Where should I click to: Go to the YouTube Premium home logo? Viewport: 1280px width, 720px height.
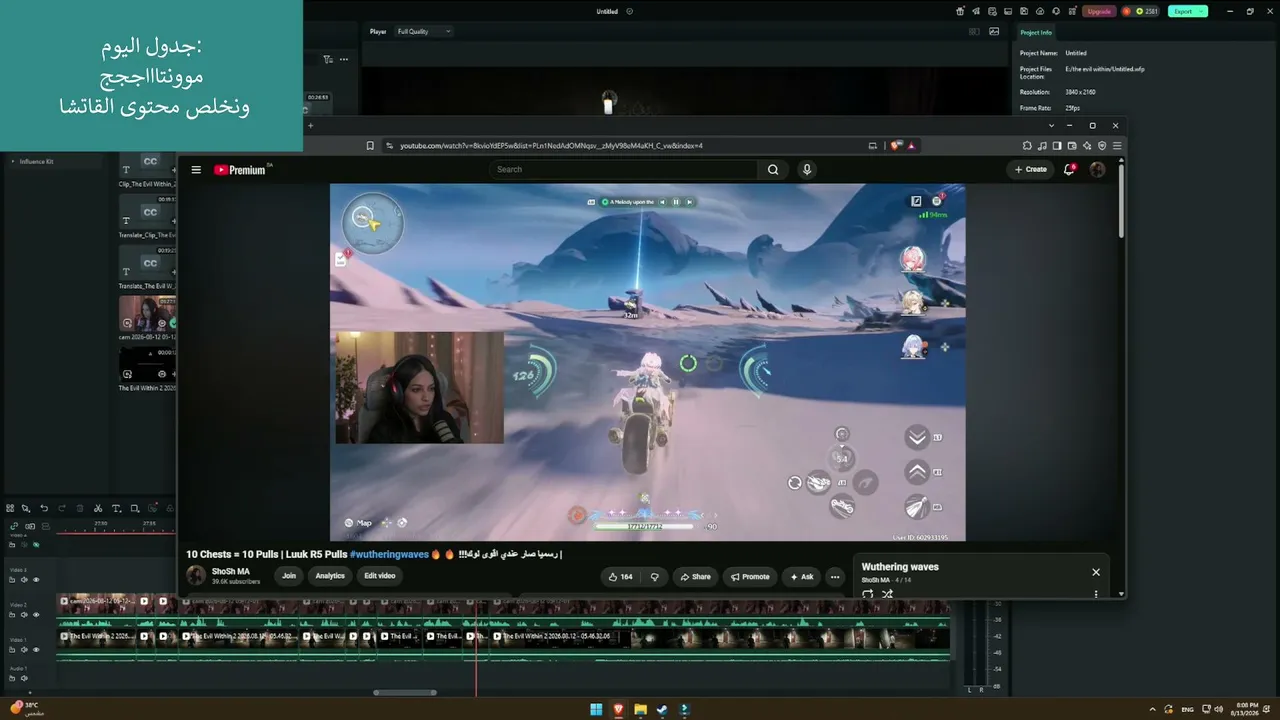pos(241,170)
